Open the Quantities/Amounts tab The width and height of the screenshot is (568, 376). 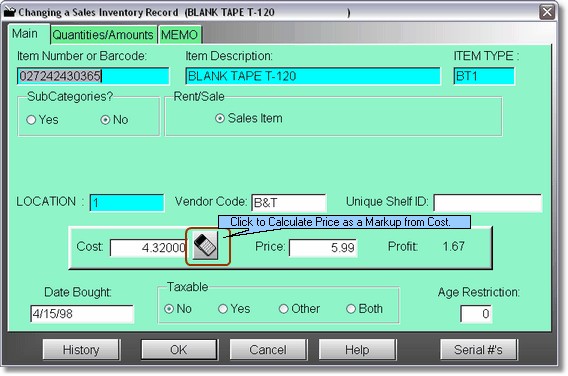pos(103,35)
